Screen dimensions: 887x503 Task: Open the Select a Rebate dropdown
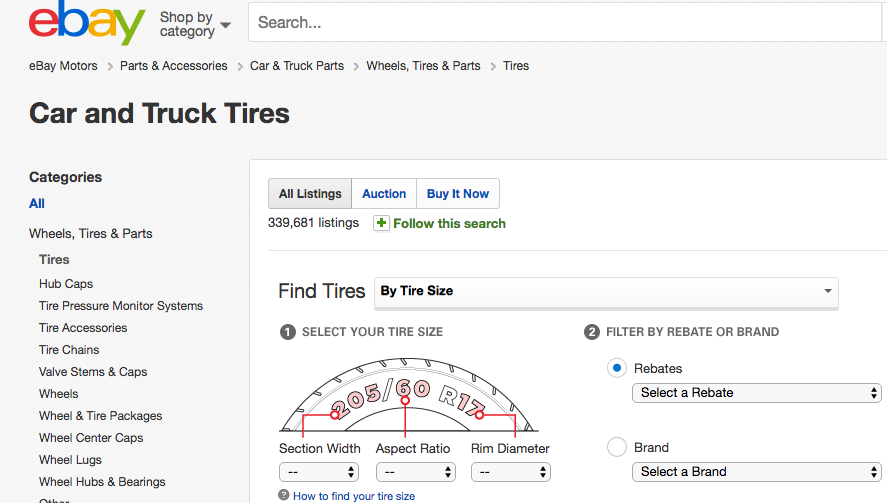click(x=756, y=393)
